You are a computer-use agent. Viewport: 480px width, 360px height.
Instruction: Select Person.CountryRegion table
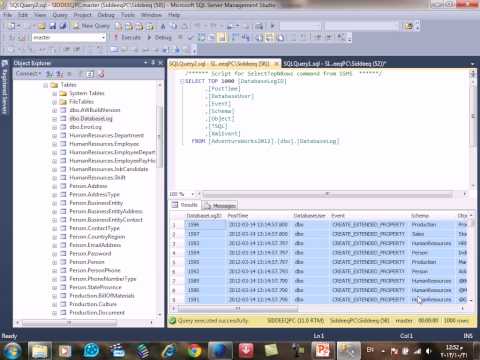(x=97, y=237)
